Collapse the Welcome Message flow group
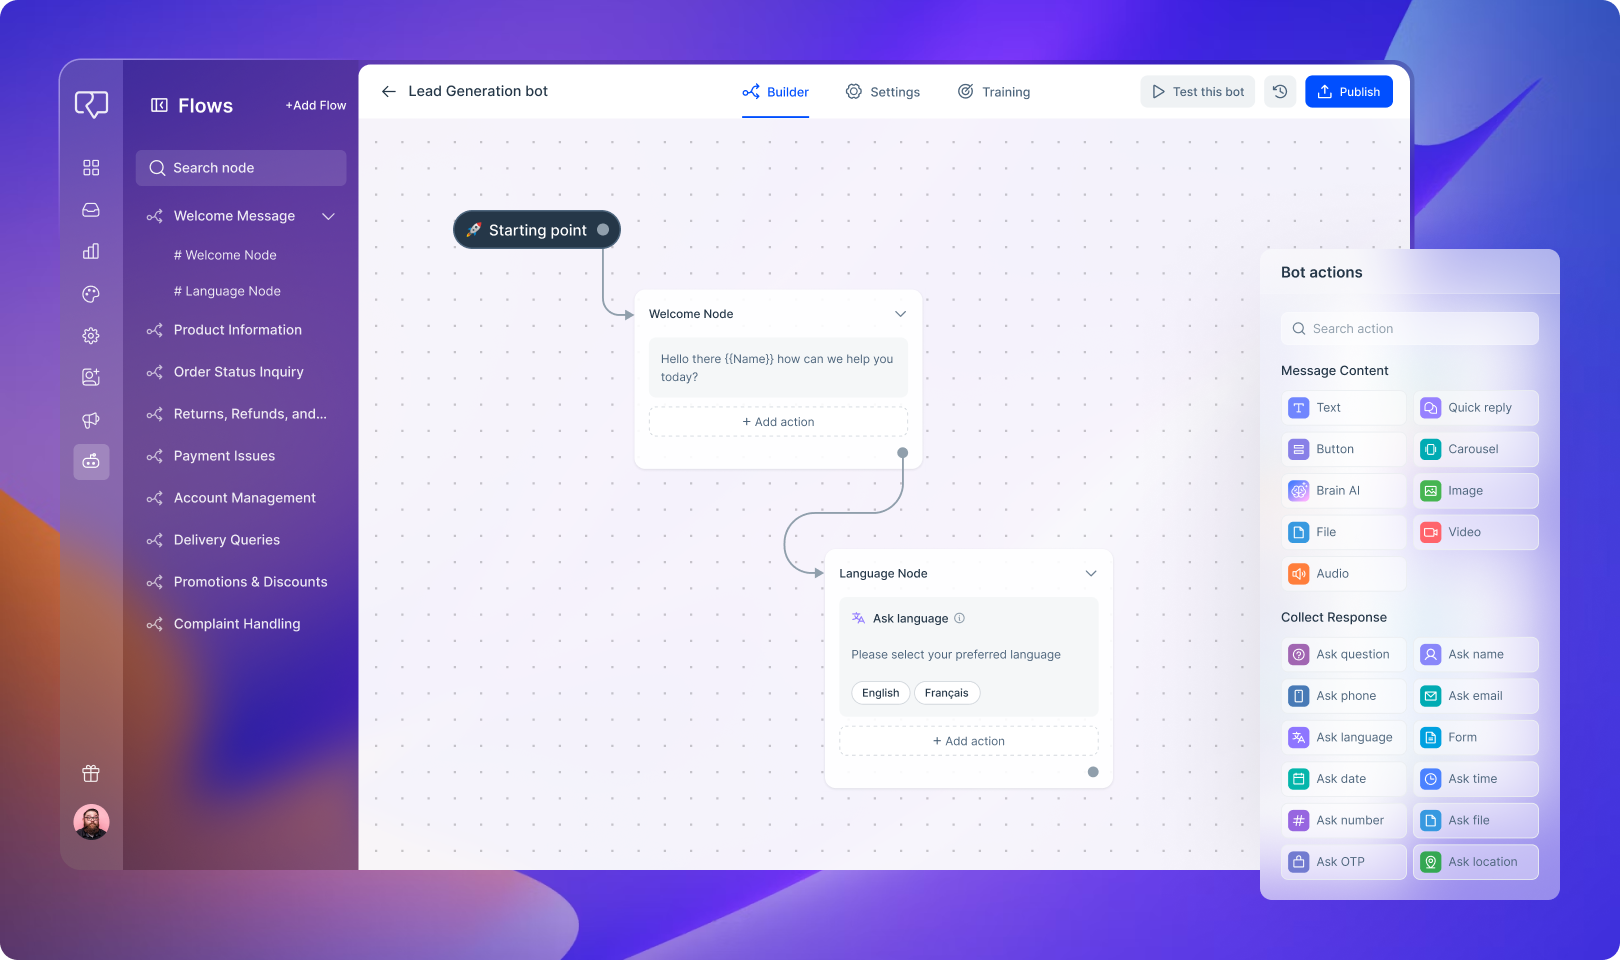 (x=328, y=215)
